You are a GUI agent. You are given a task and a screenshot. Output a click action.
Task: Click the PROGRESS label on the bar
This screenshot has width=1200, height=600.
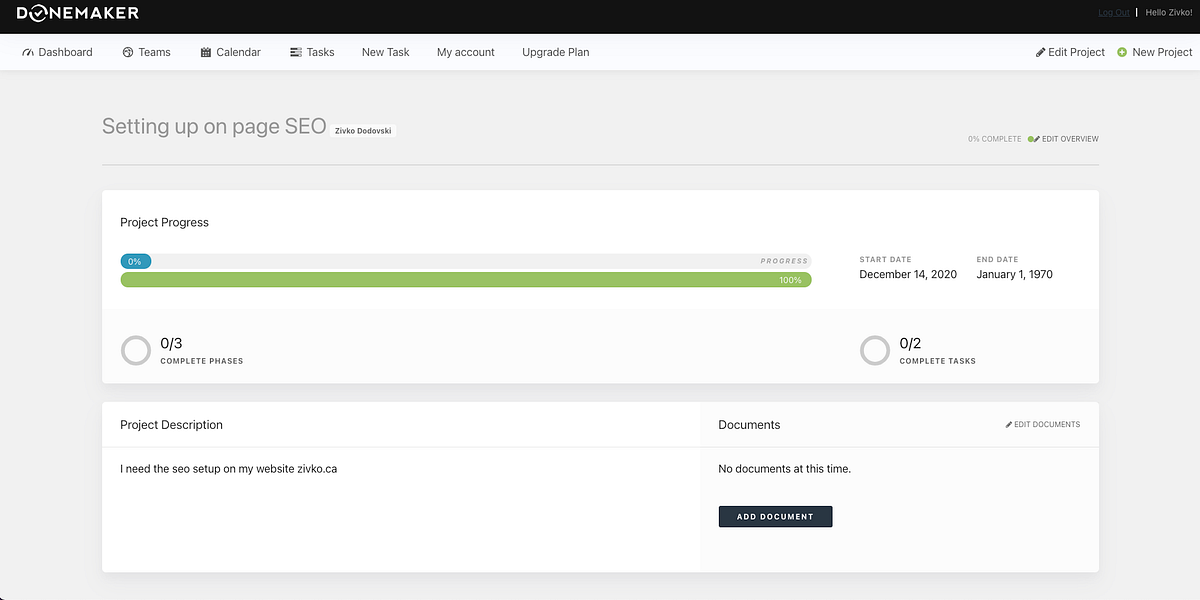coord(784,261)
